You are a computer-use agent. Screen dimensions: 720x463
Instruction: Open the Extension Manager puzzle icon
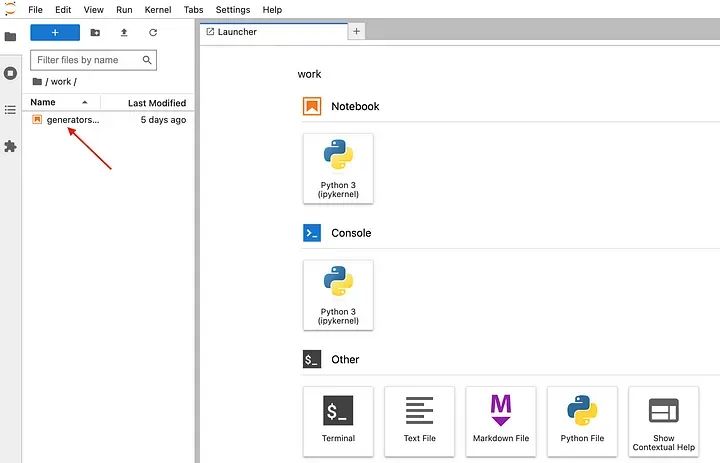[10, 146]
